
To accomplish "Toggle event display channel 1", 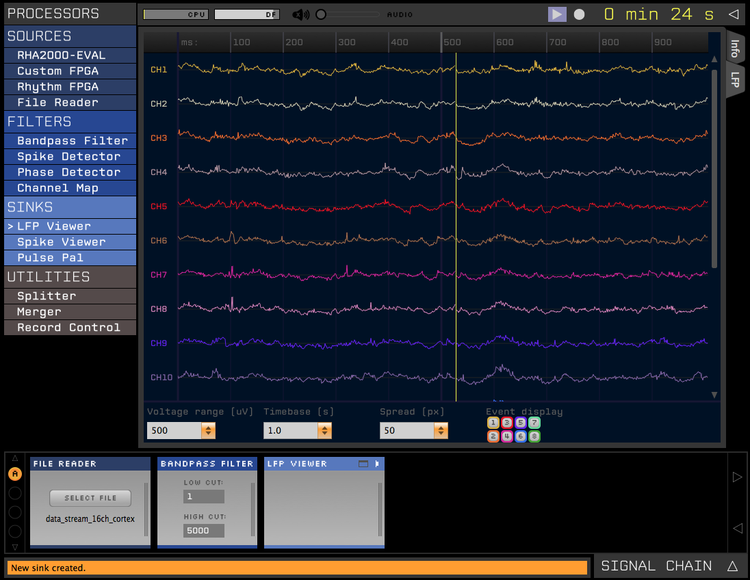I will point(492,423).
